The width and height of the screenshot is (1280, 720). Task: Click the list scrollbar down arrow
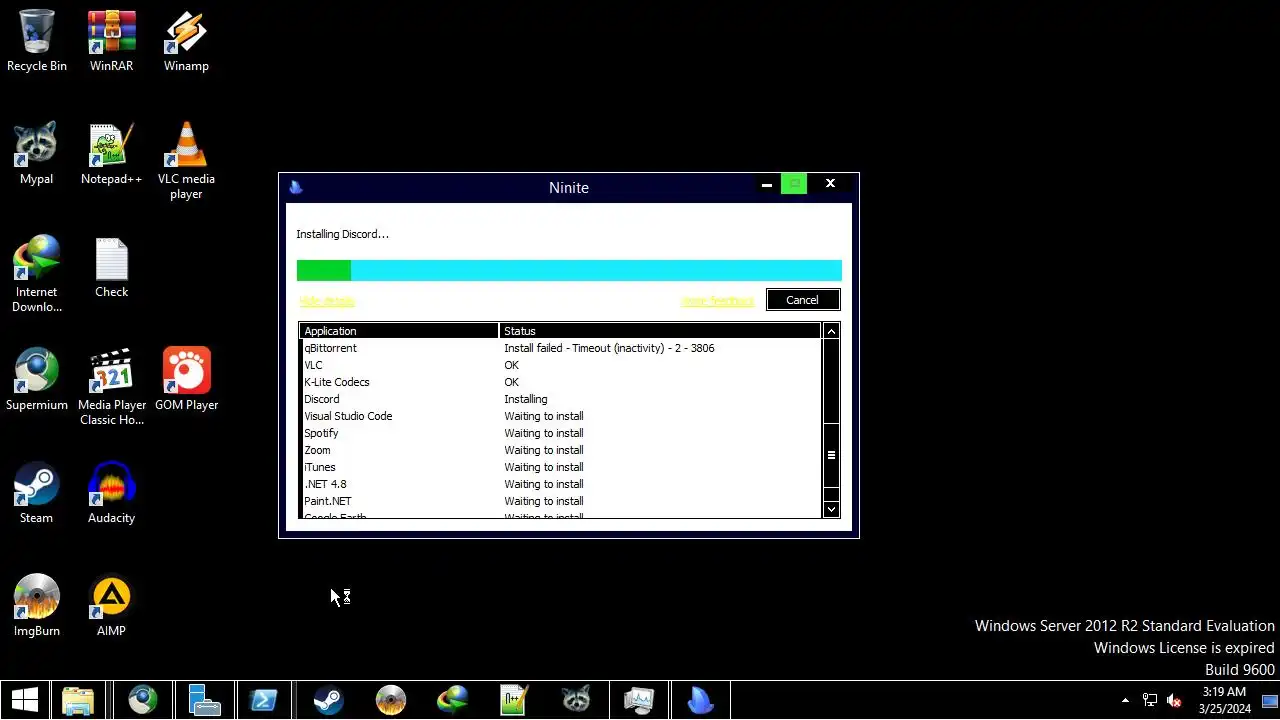(x=831, y=509)
